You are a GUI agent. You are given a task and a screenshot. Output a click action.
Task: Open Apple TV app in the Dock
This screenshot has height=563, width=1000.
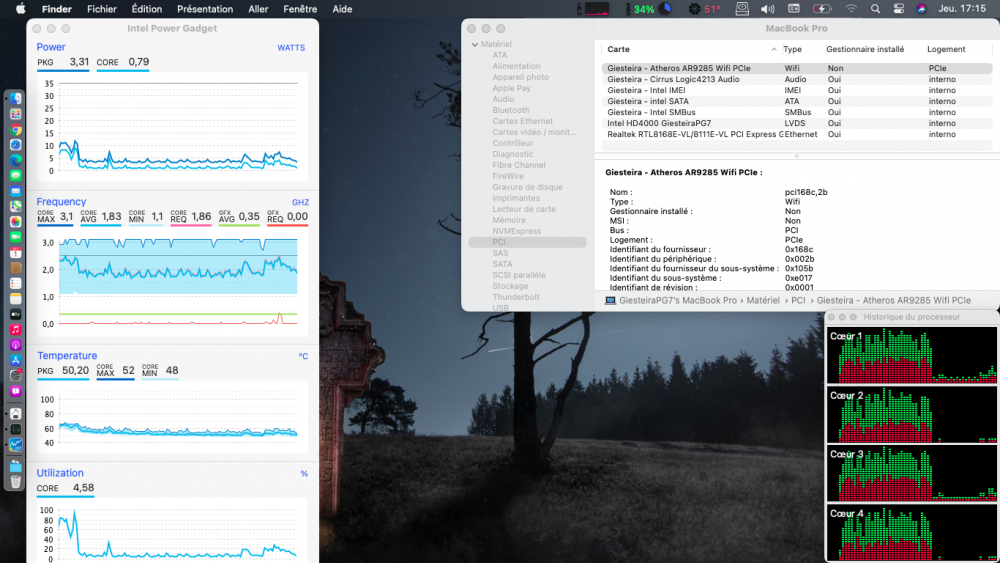(15, 314)
